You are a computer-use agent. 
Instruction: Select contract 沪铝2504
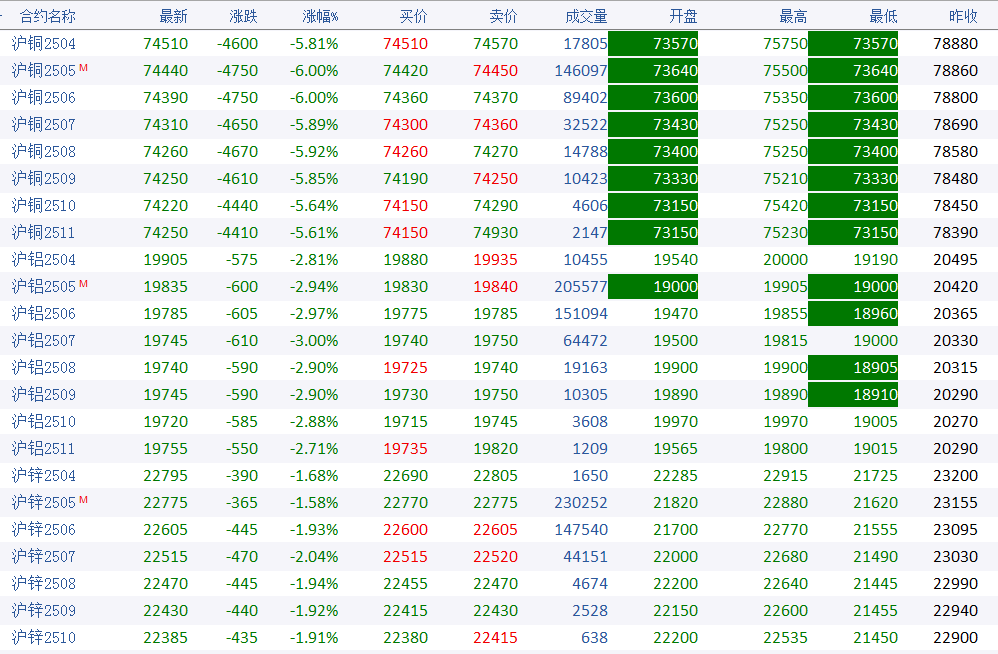[43, 260]
